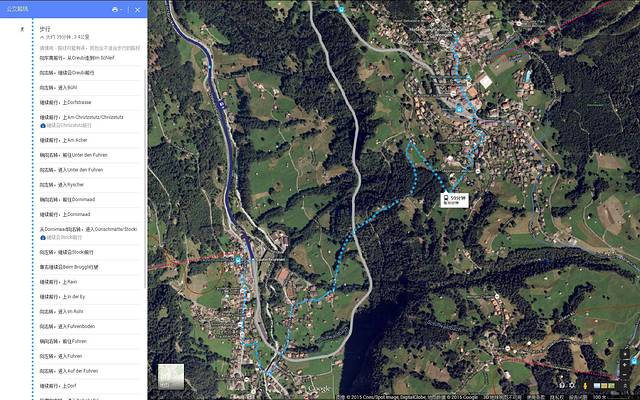Close the directions panel
This screenshot has height=400, width=640.
(137, 9)
